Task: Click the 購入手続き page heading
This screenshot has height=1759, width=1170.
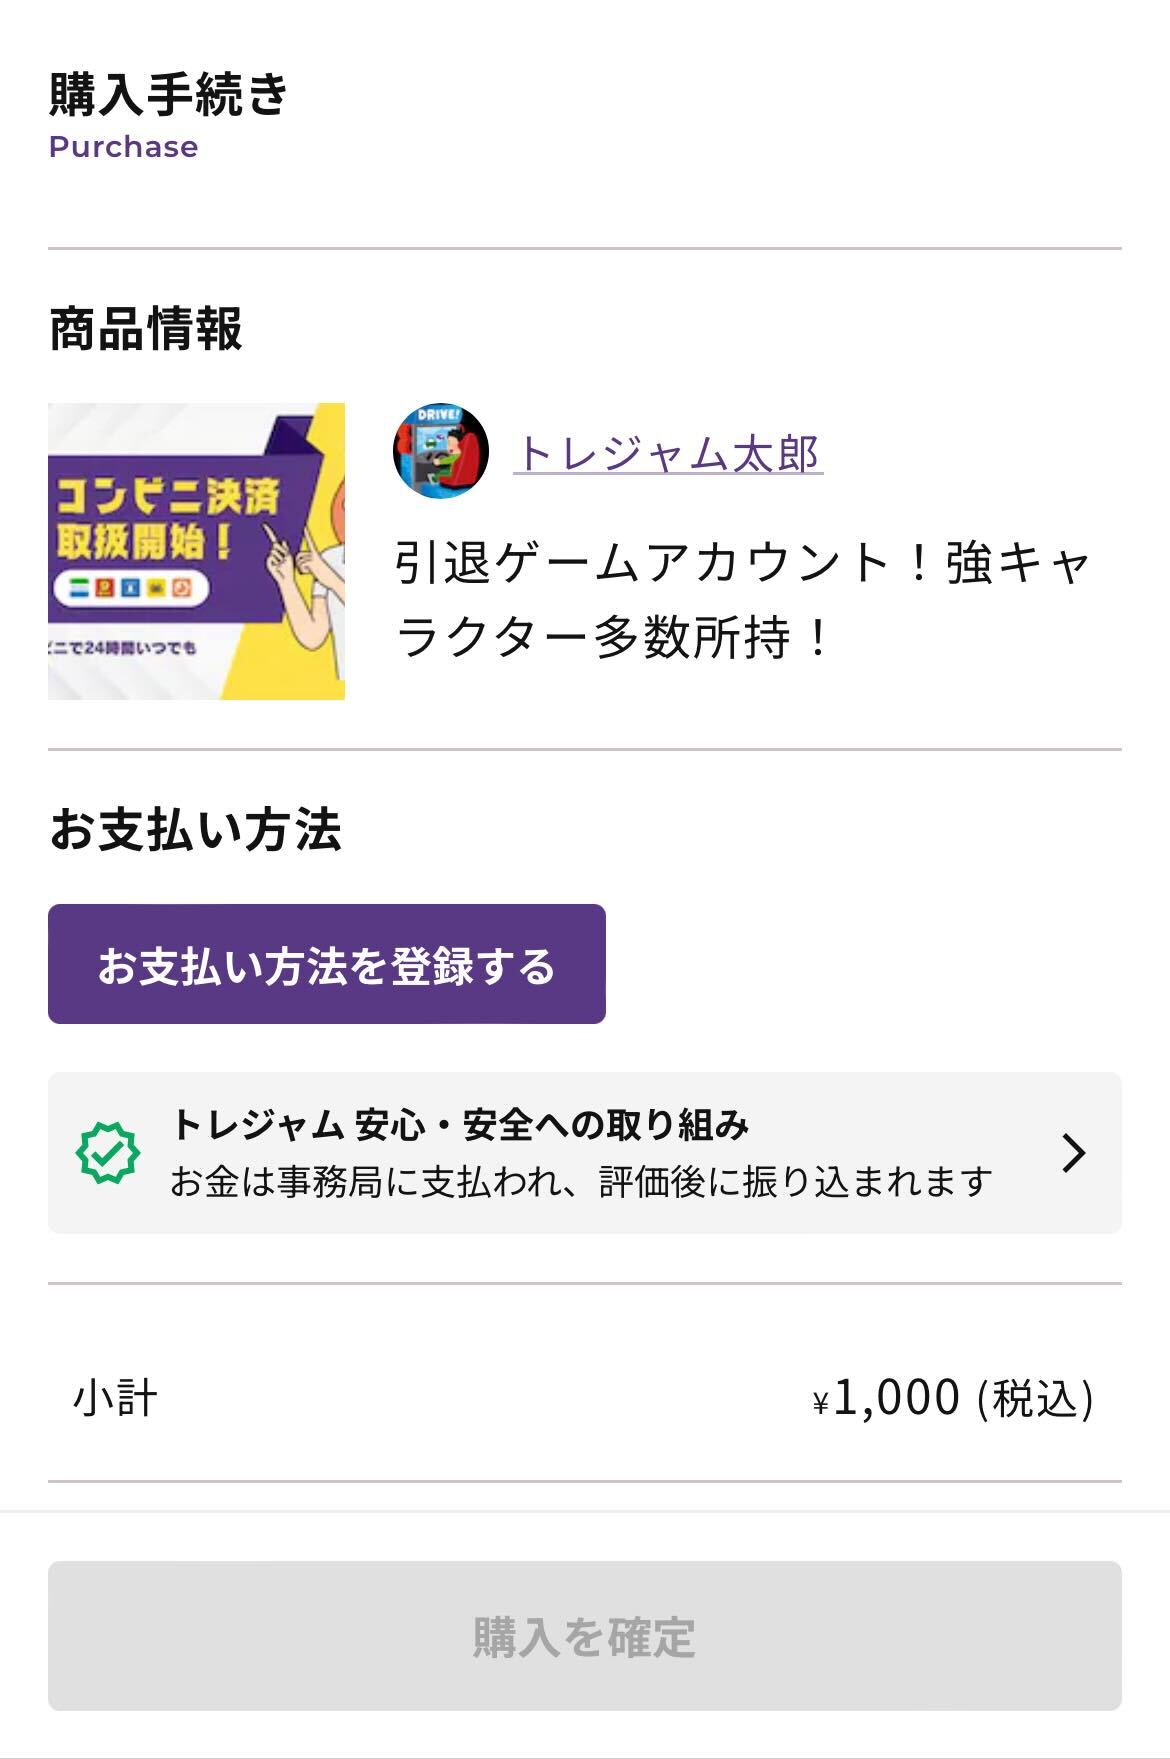Action: click(x=169, y=95)
